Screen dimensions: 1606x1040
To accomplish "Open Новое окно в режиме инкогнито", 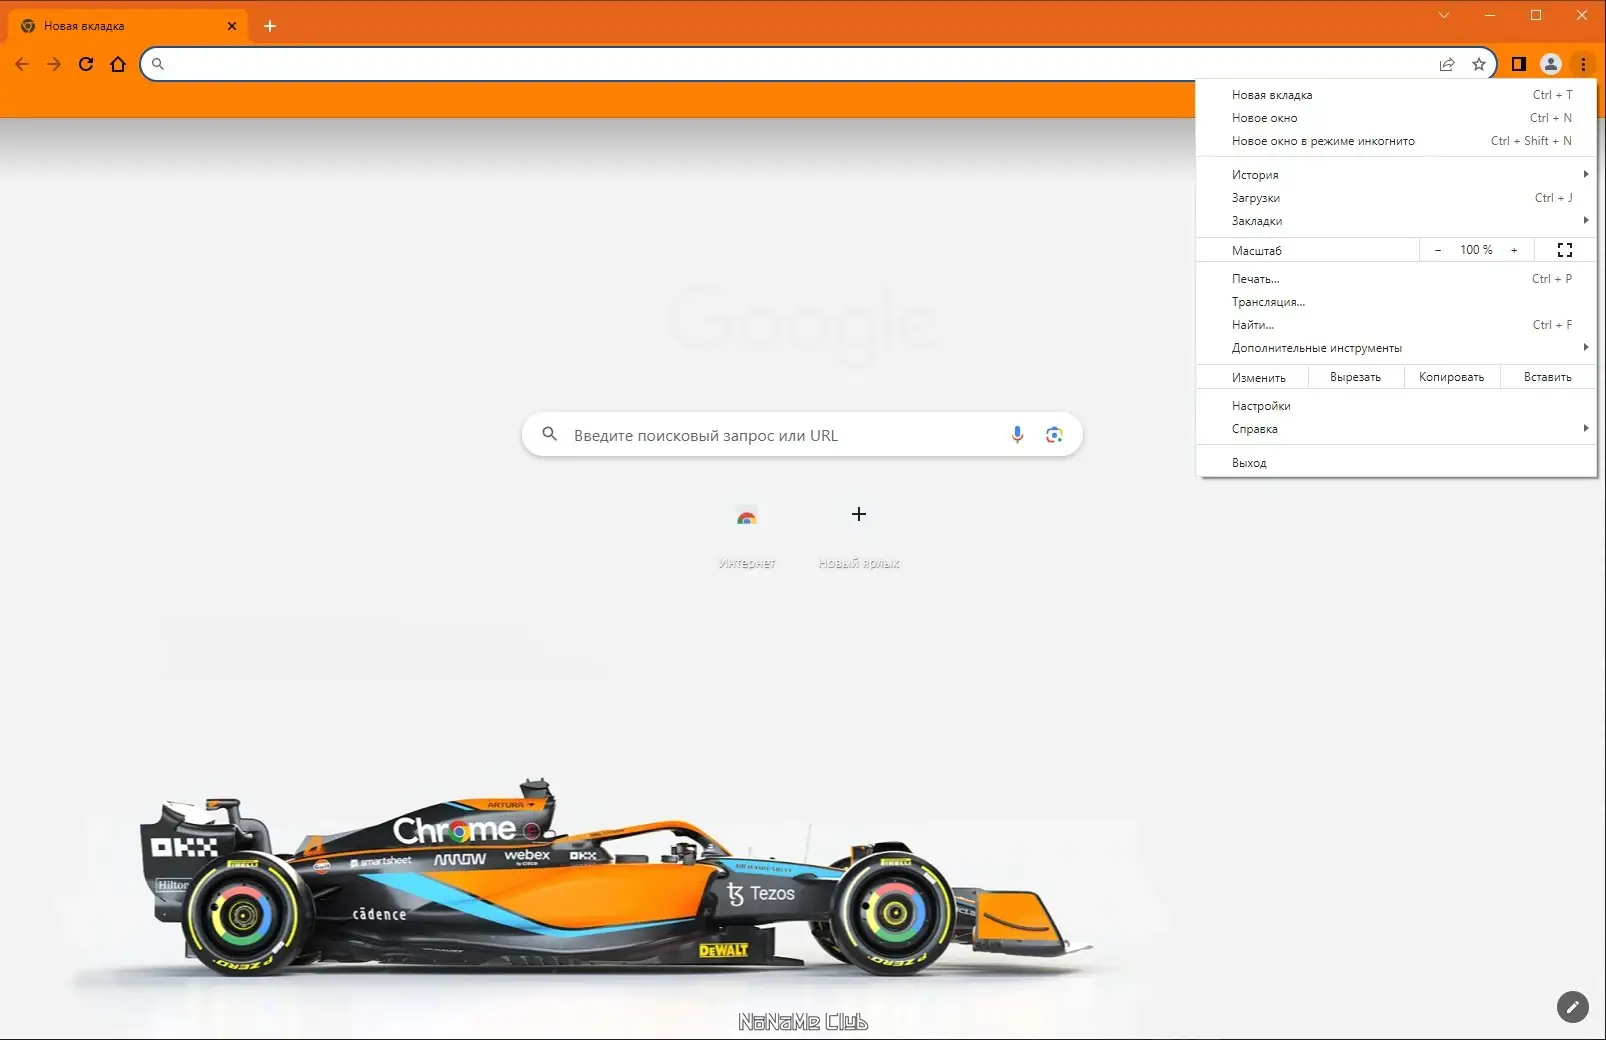I will point(1396,141).
